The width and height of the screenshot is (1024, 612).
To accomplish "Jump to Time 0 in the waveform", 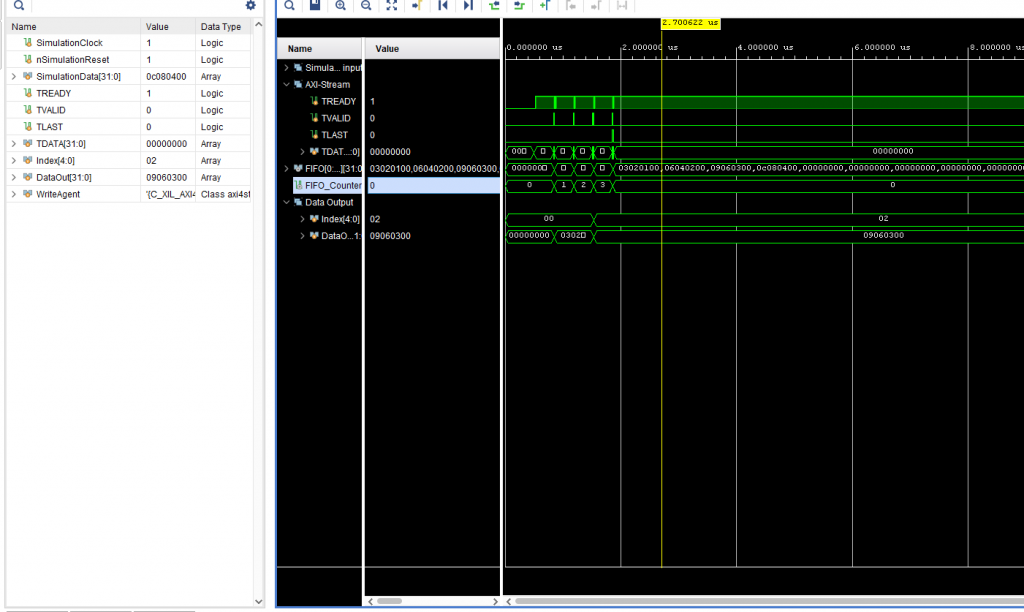I will [x=443, y=6].
